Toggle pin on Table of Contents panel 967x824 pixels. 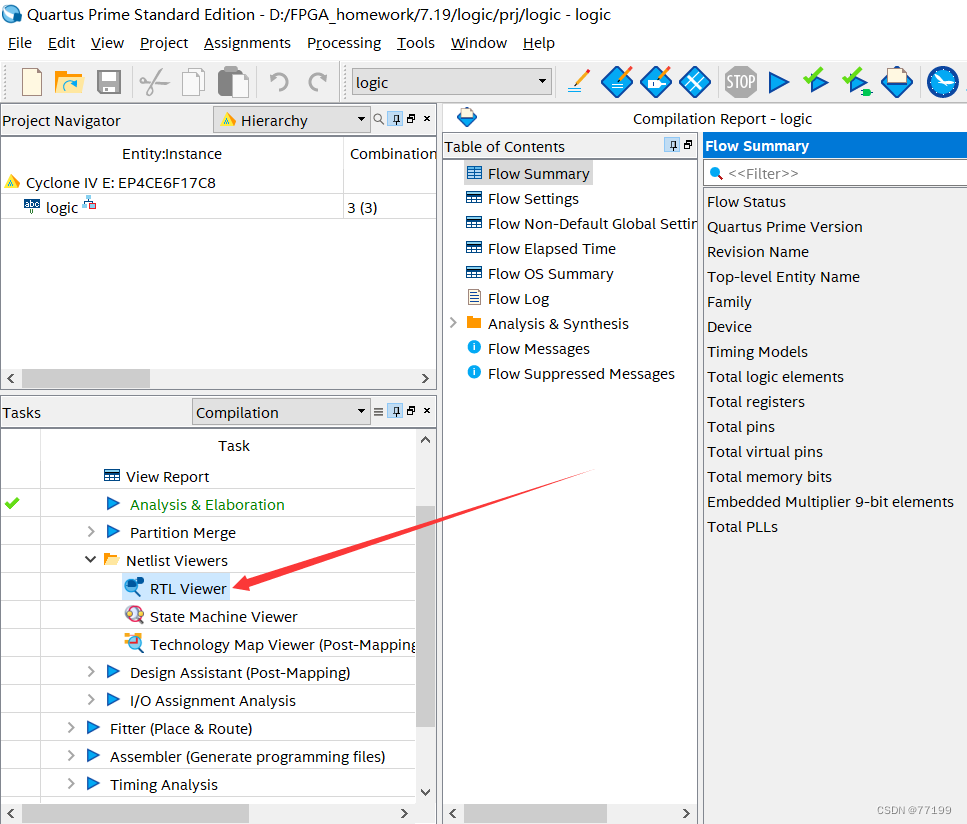(x=673, y=145)
